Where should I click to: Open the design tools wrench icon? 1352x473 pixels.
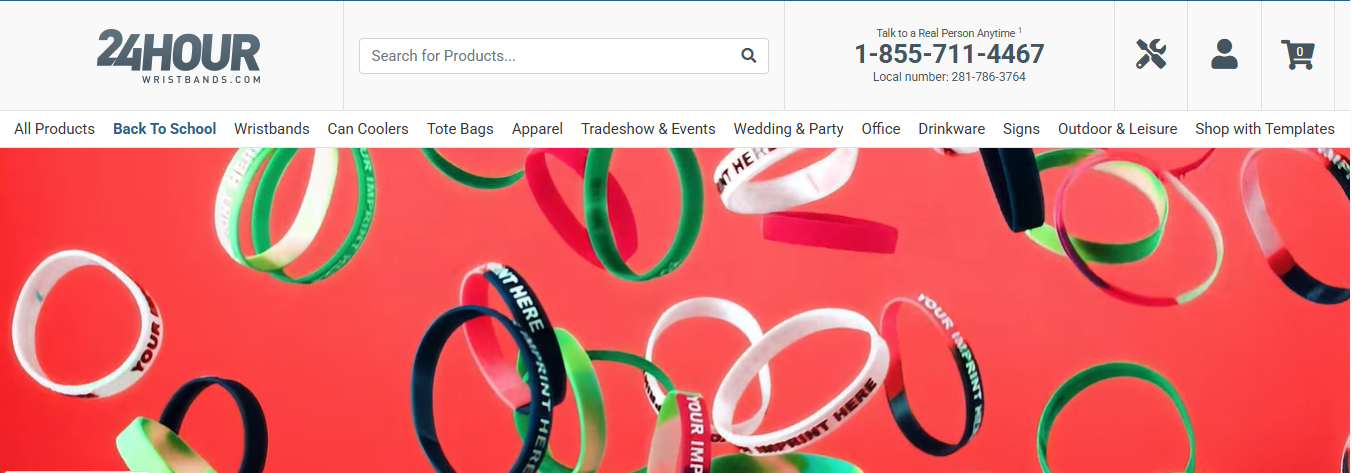click(x=1151, y=54)
